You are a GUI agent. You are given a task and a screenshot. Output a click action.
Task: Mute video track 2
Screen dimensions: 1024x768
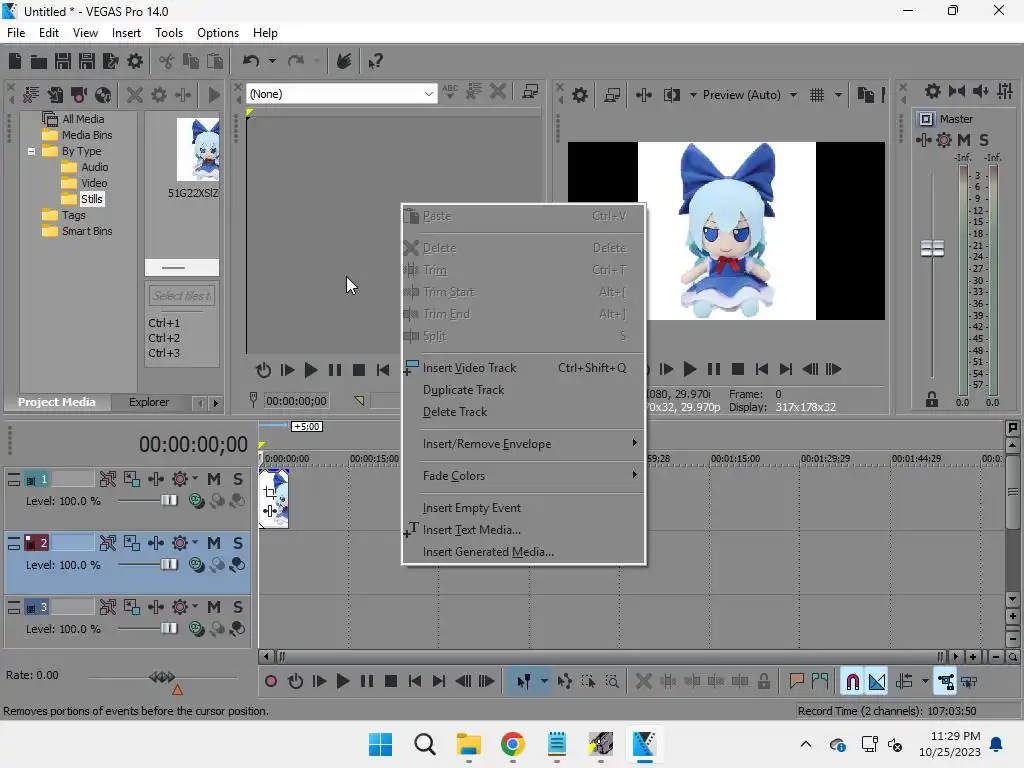pos(214,543)
